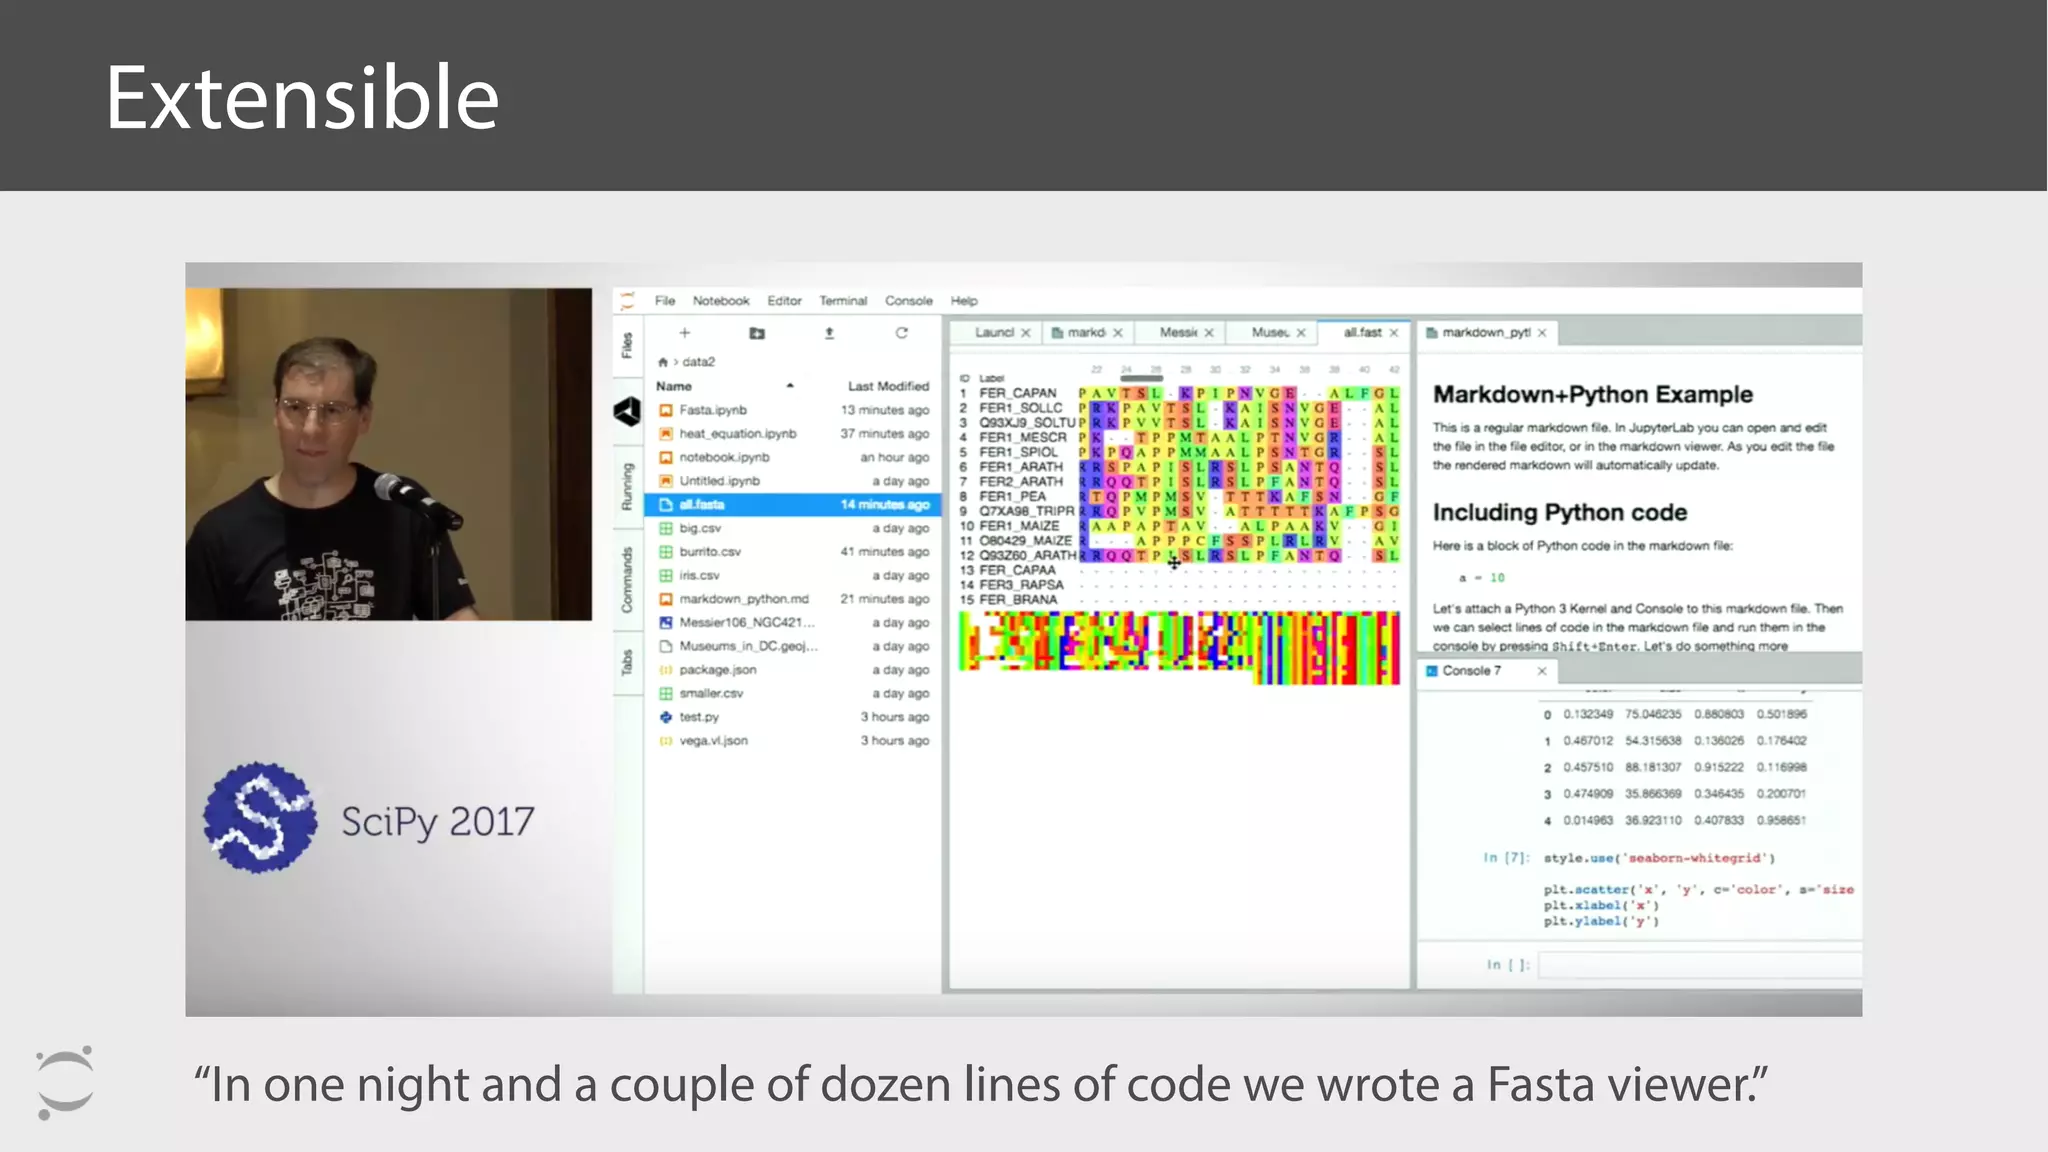
Task: Switch to the Files sidebar tab
Action: pos(627,345)
